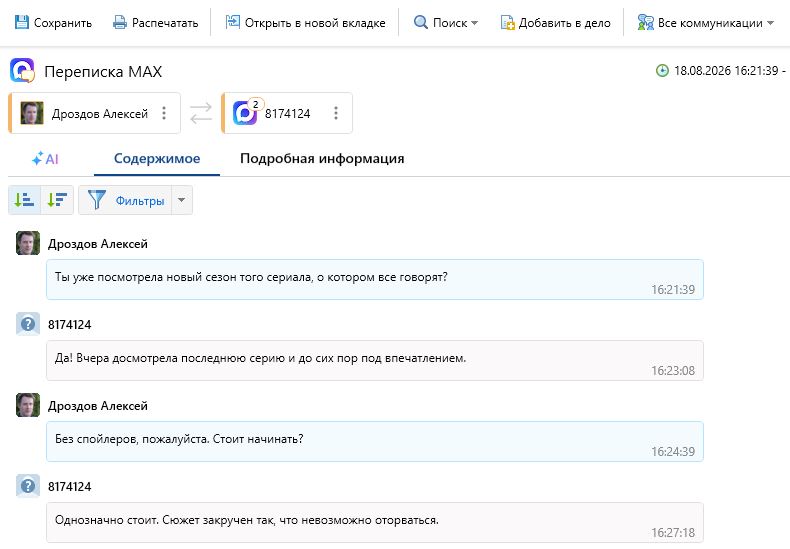
Task: Click the MAX icon with badge 2
Action: click(x=246, y=112)
